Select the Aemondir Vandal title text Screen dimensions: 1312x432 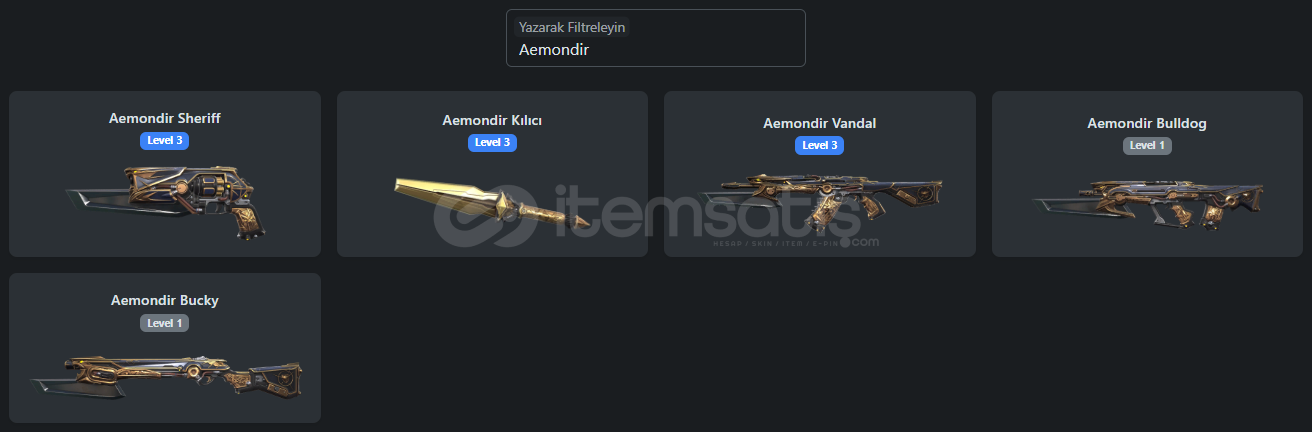coord(820,123)
